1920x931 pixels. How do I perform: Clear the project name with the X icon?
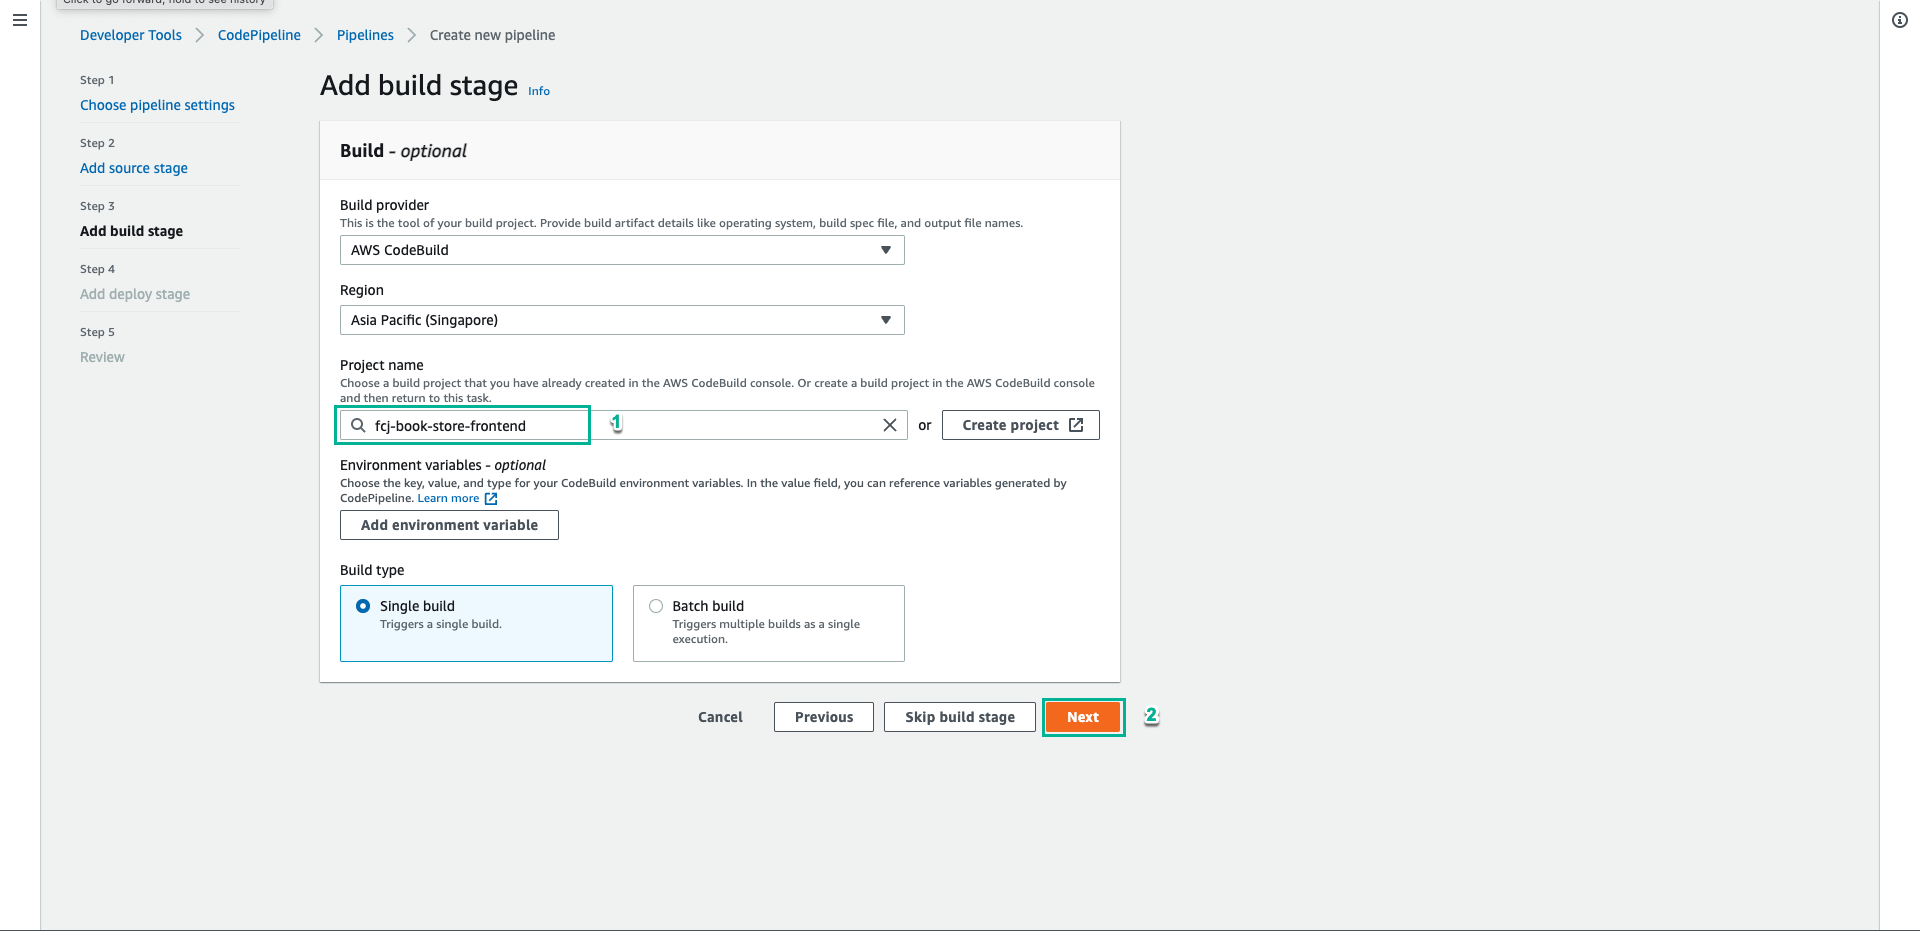click(x=889, y=425)
